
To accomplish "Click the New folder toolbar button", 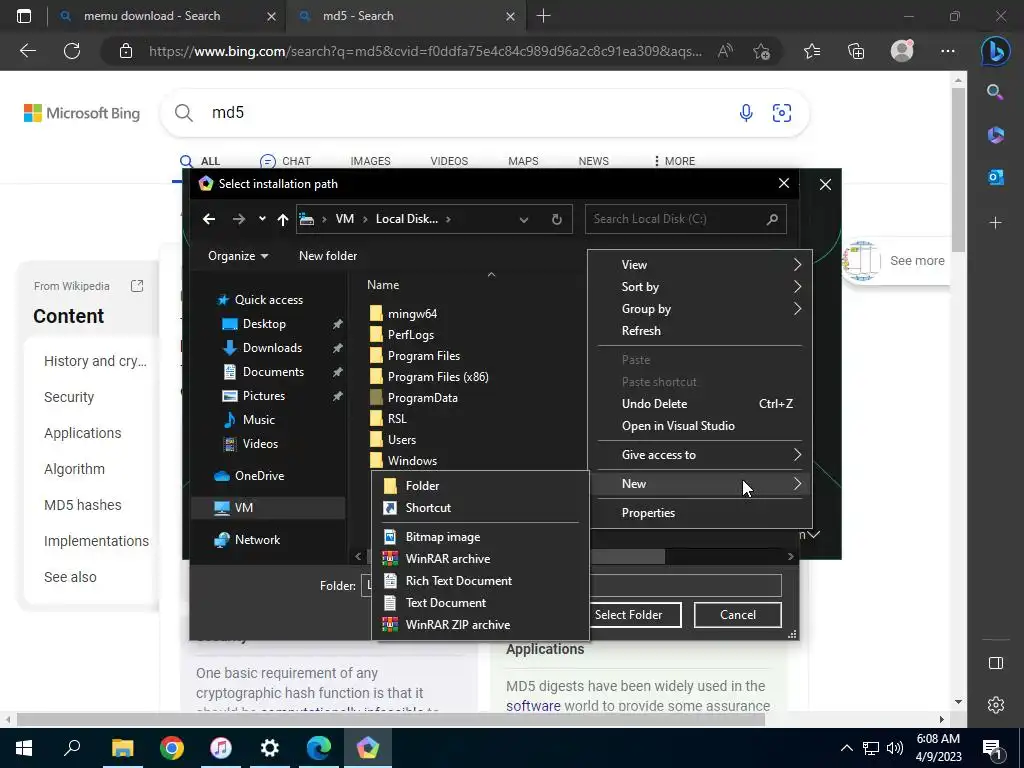I will [328, 256].
